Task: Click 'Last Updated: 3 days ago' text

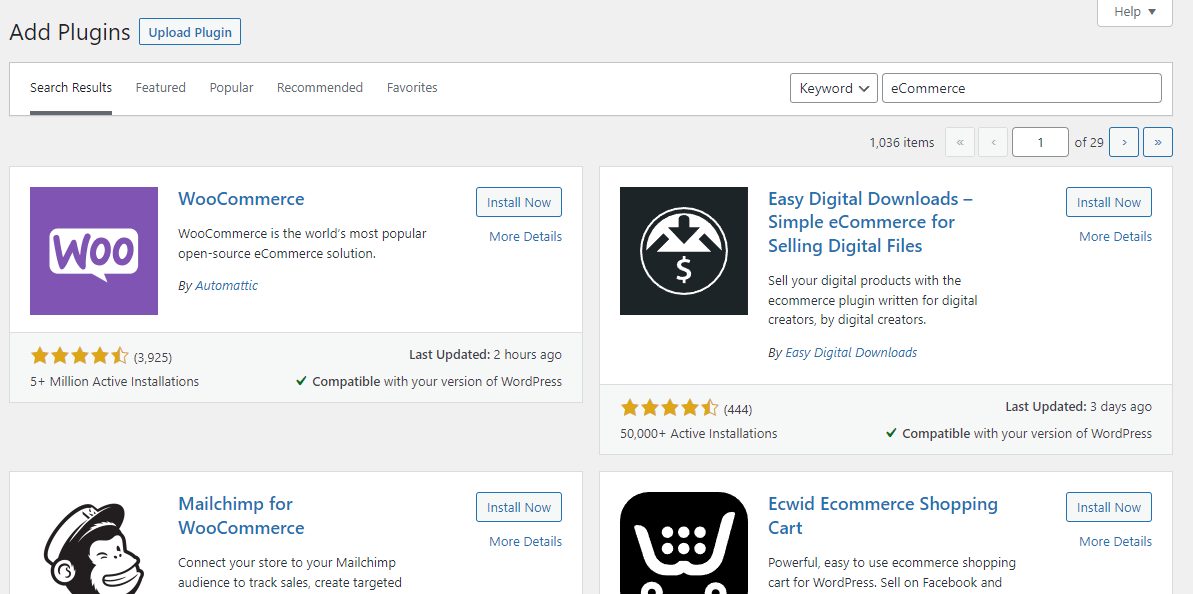Action: [1079, 407]
